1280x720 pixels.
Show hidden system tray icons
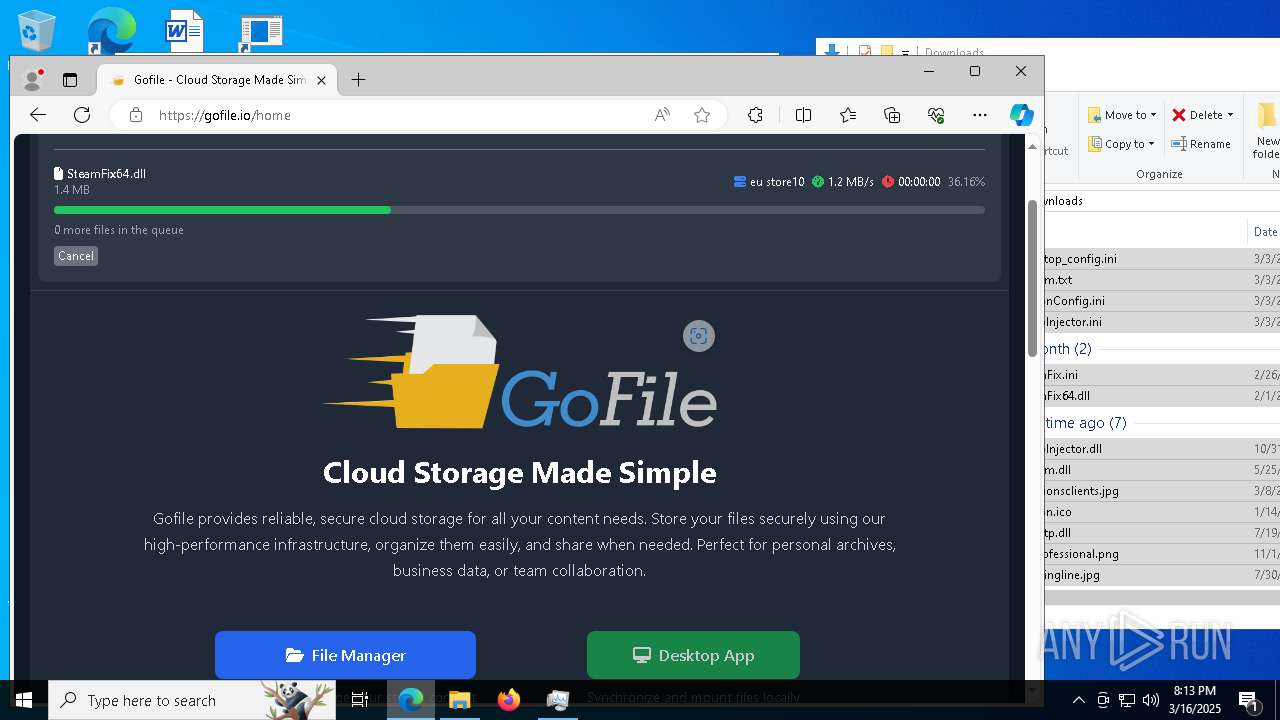click(x=1079, y=700)
